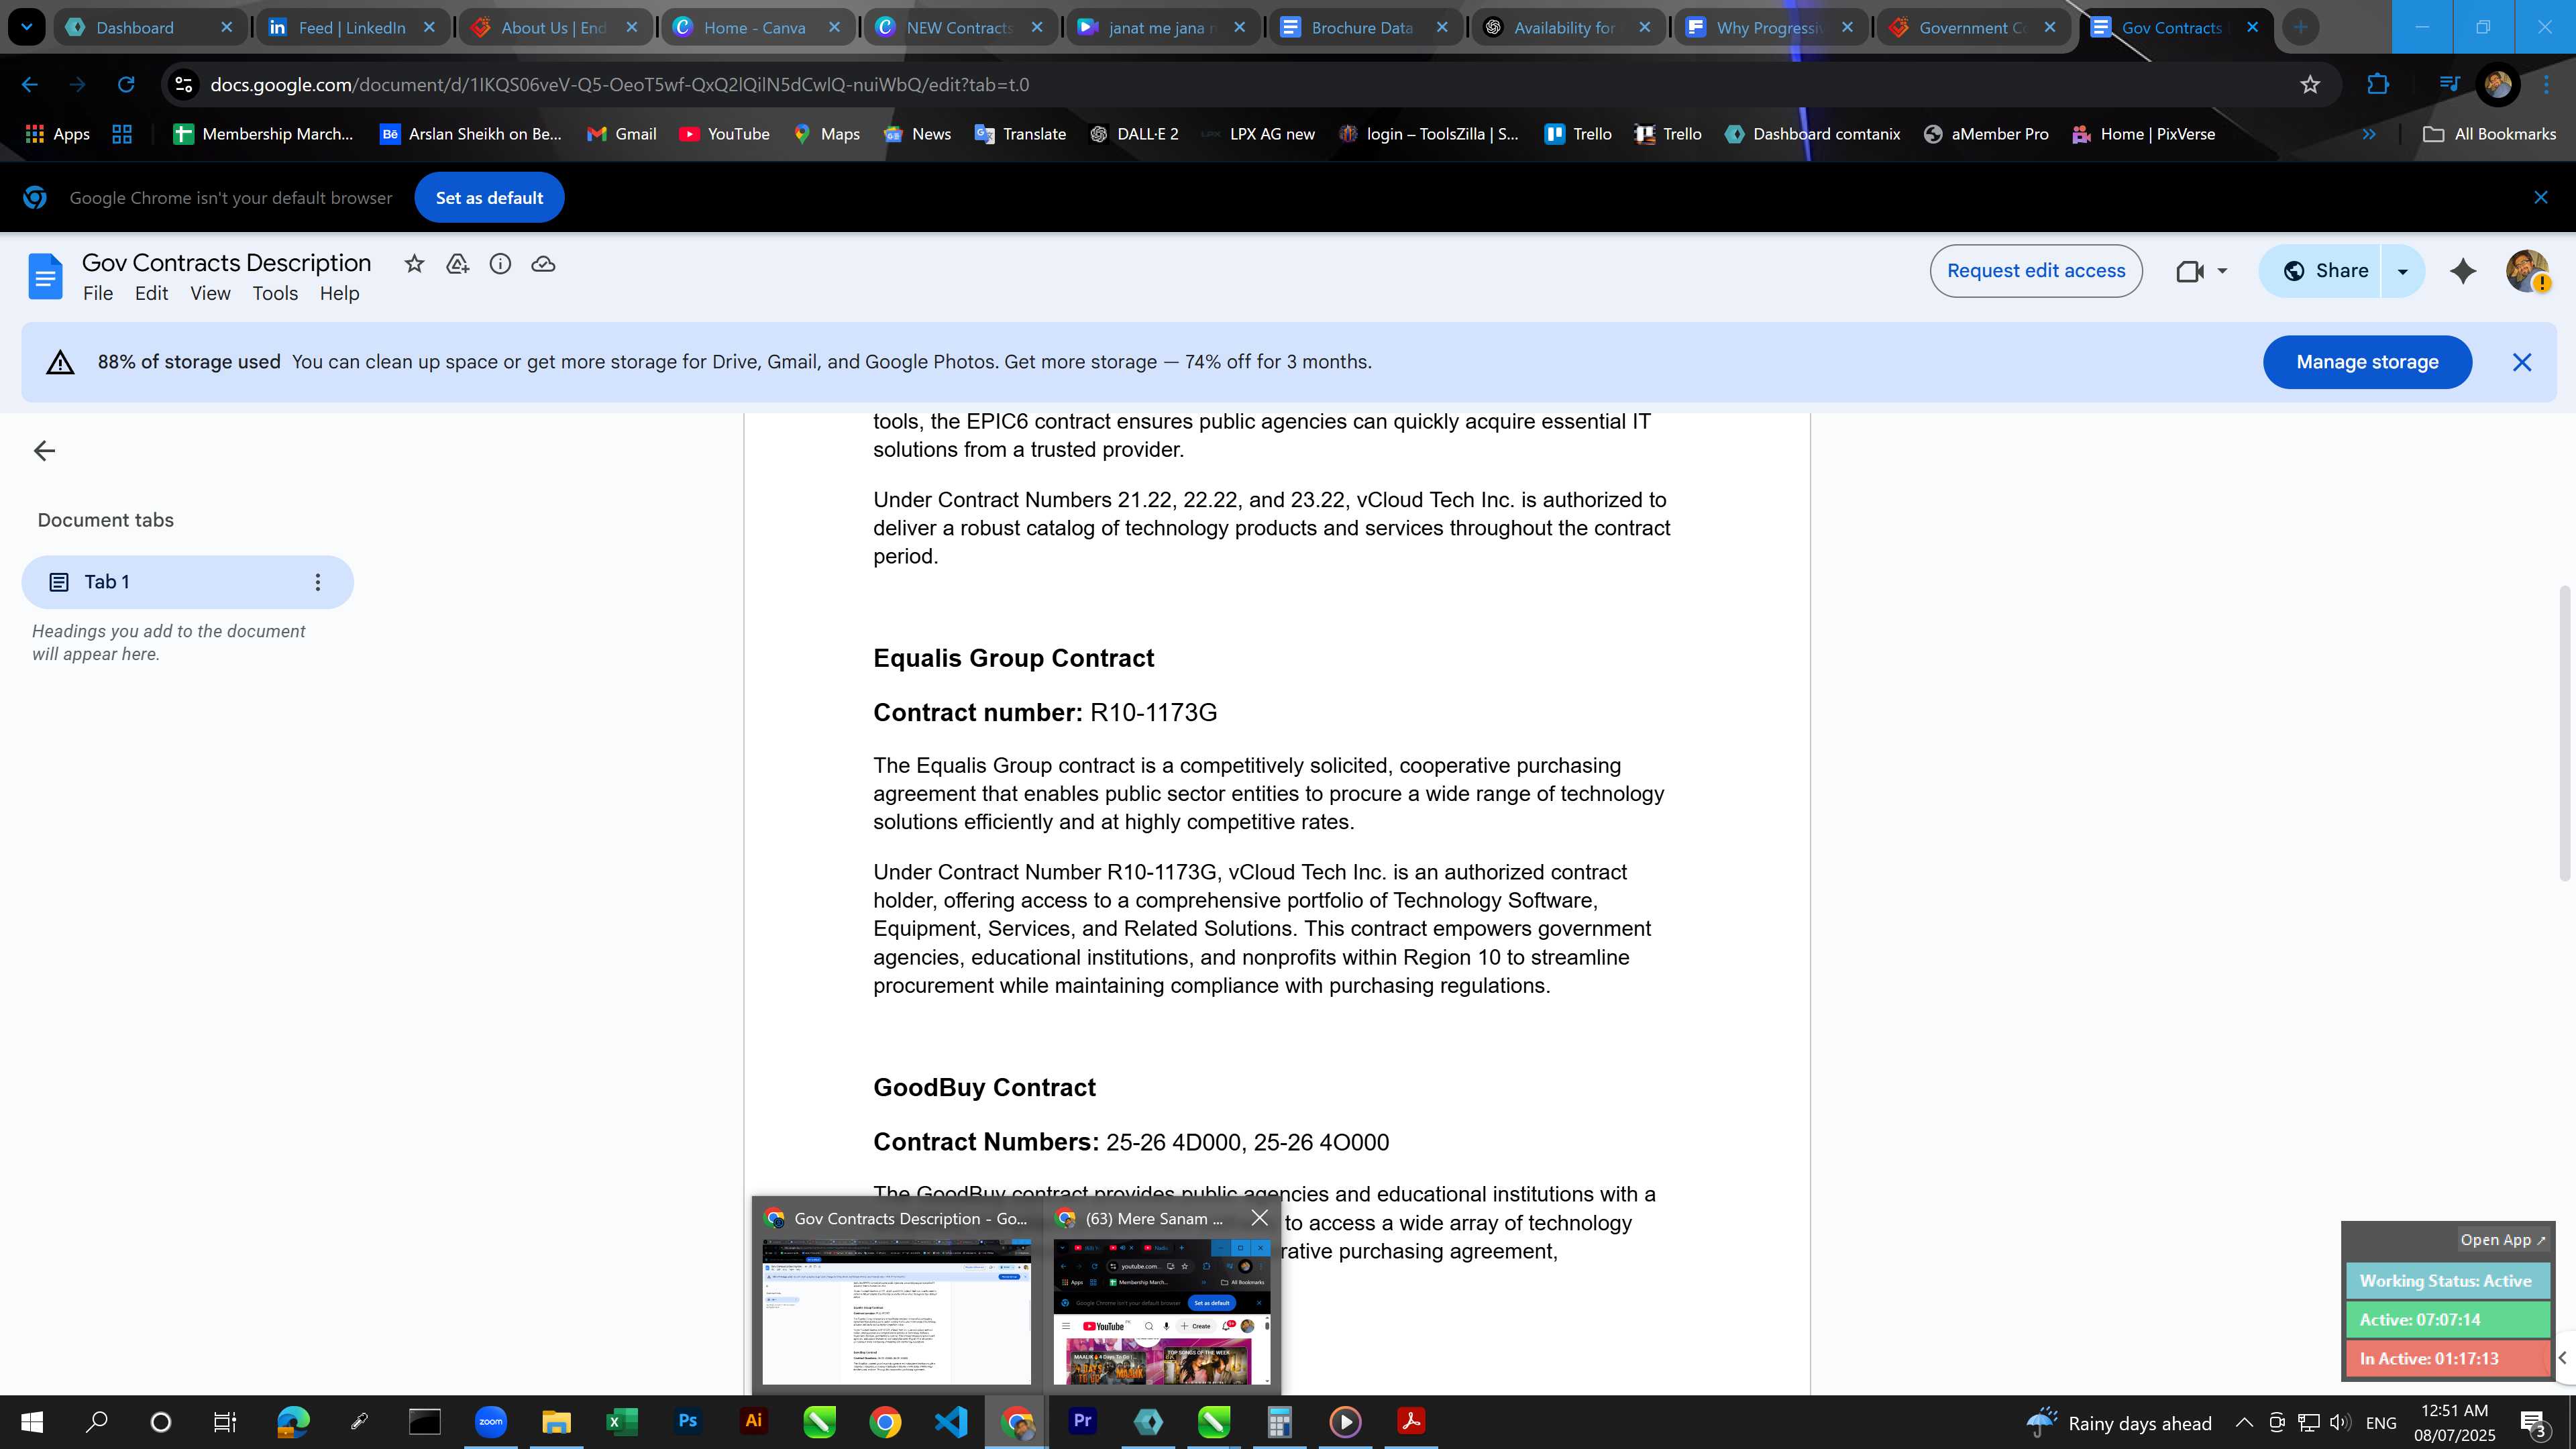Open Apps bookmark shortcut
The image size is (2576, 1449).
(58, 134)
